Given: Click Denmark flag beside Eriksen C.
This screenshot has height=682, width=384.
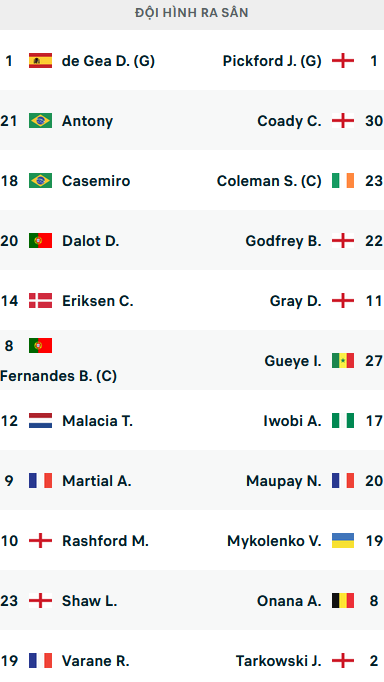Looking at the screenshot, I should click(x=40, y=301).
